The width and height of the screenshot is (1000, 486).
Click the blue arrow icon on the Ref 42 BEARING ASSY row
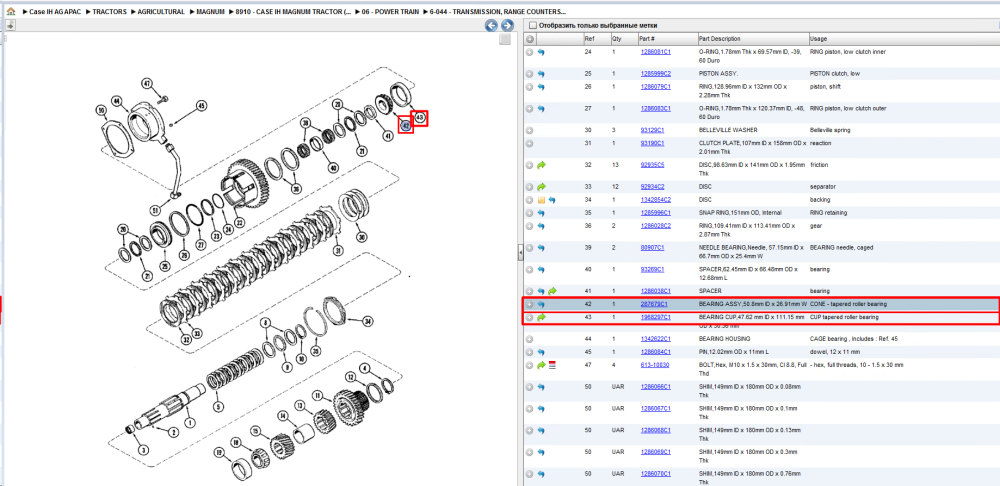click(x=541, y=304)
